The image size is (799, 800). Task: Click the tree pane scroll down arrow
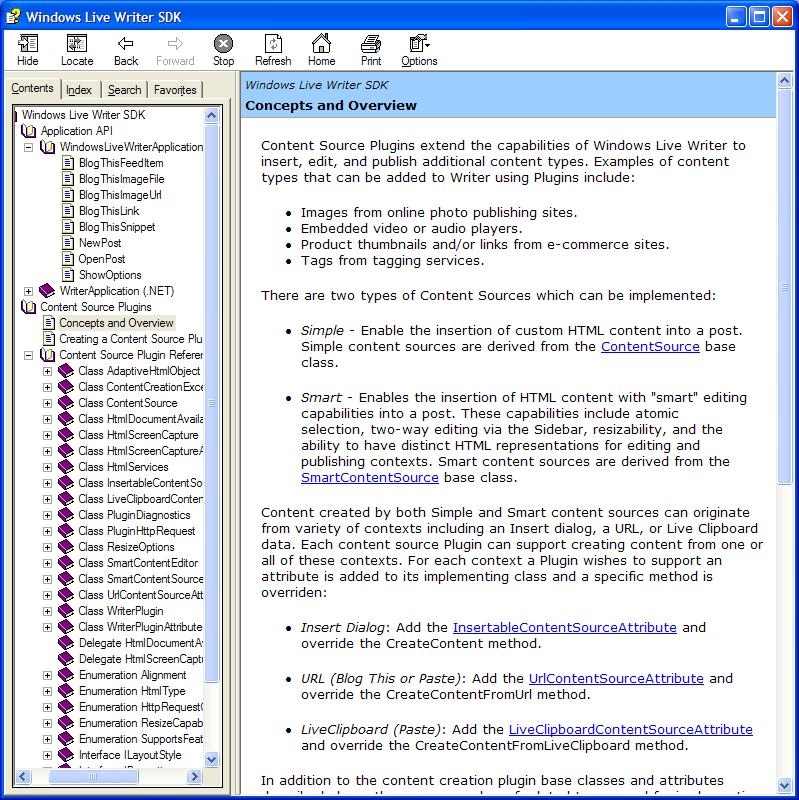(x=211, y=759)
